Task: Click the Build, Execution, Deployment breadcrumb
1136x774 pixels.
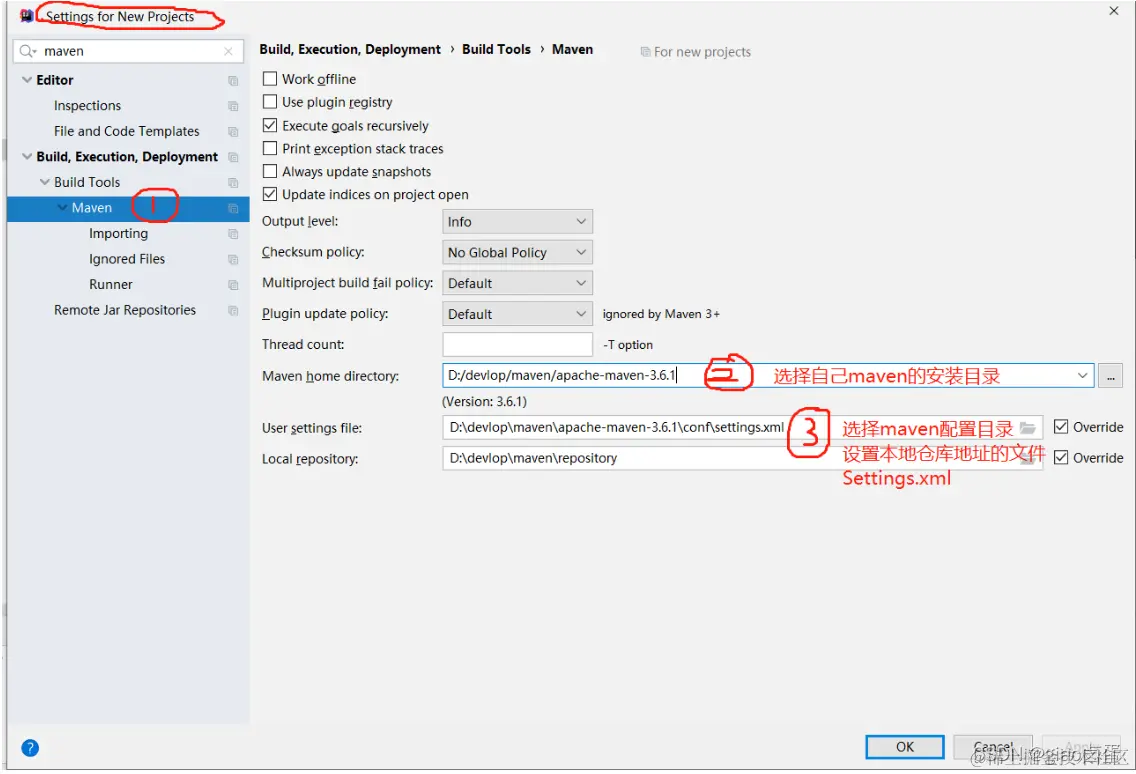Action: [x=350, y=49]
